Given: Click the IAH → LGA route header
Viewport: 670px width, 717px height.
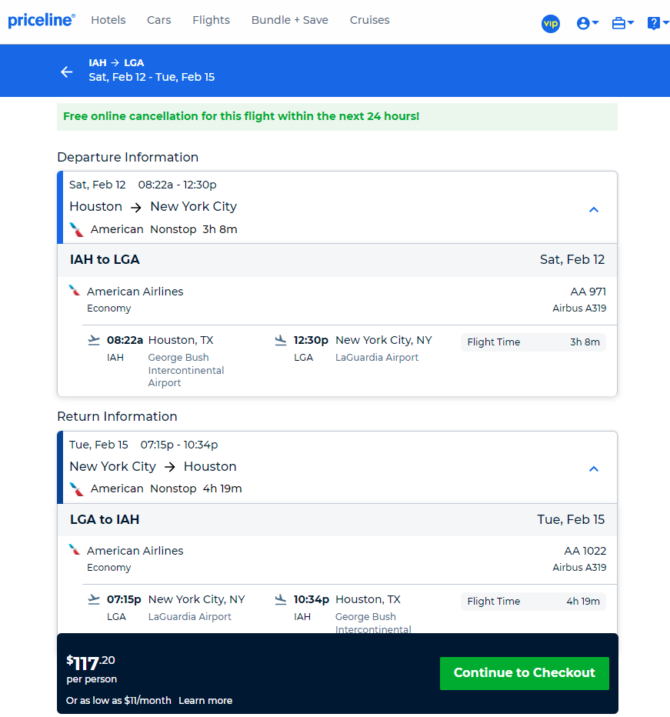Looking at the screenshot, I should click(x=116, y=63).
